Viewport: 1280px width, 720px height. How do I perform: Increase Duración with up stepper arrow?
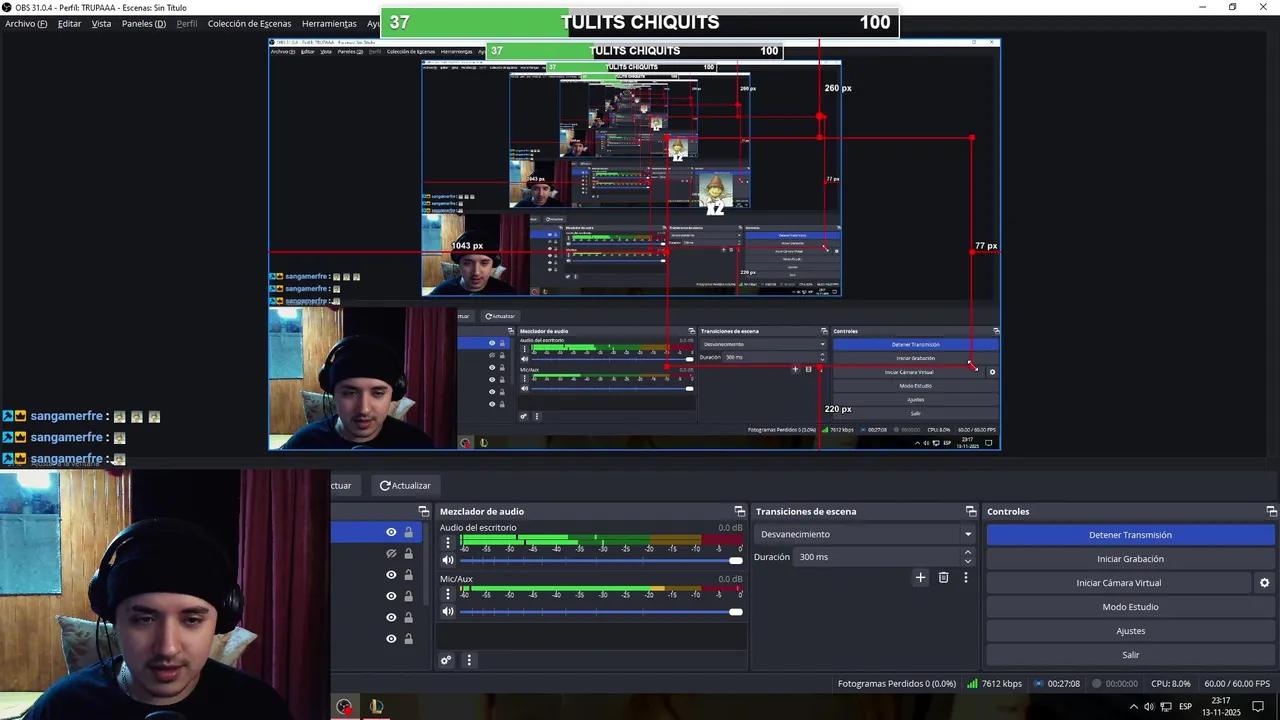pos(968,554)
